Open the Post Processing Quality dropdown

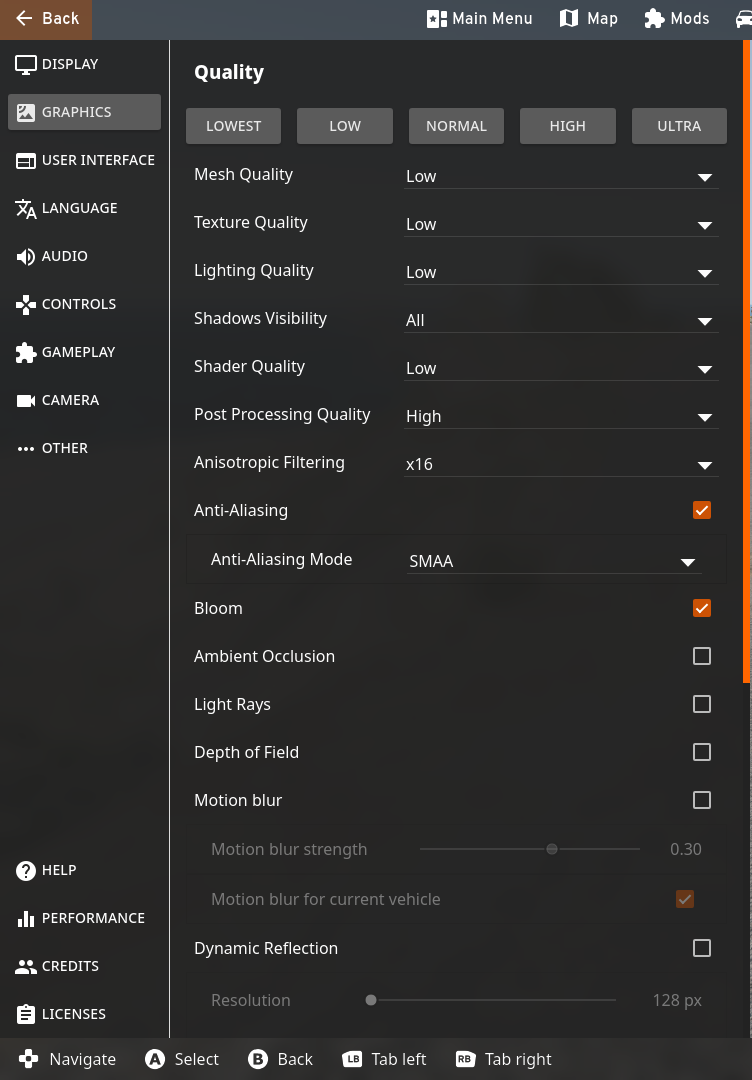click(x=561, y=417)
